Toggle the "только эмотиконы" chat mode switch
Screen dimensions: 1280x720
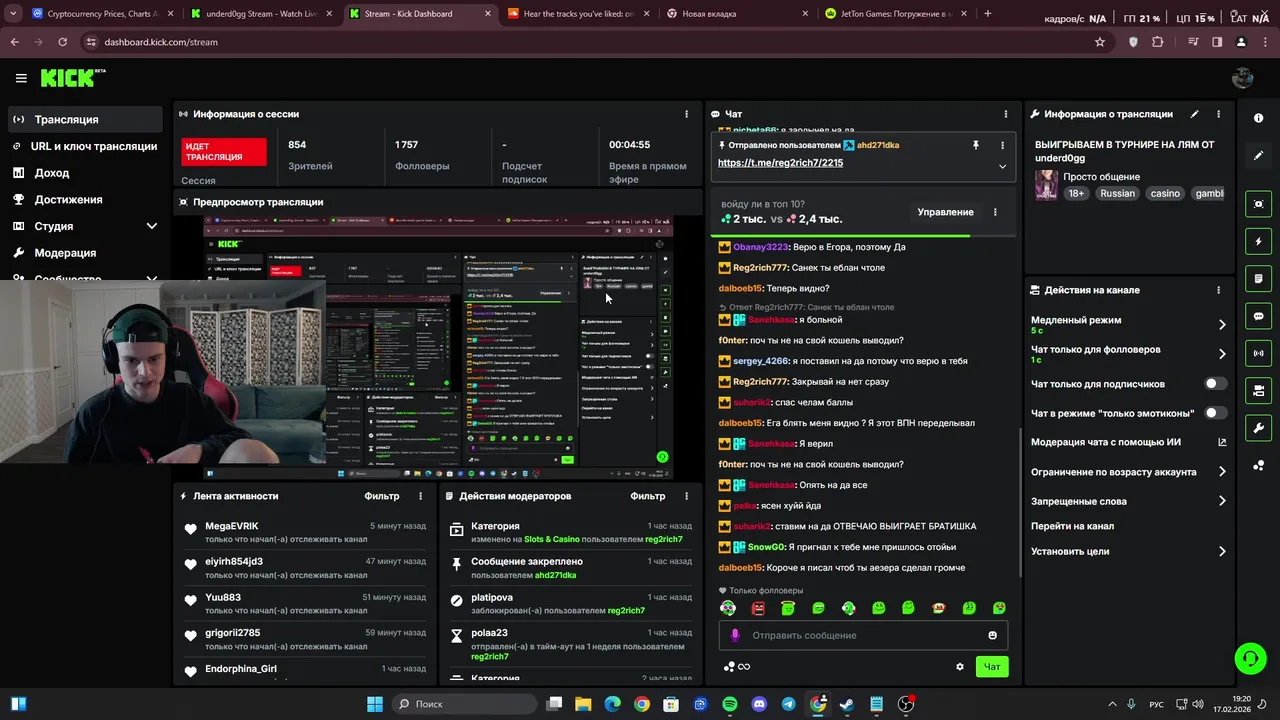tap(1215, 413)
